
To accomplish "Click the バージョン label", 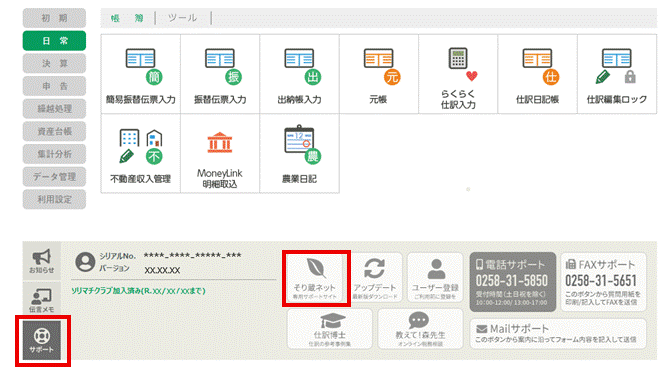I will pyautogui.click(x=114, y=269).
